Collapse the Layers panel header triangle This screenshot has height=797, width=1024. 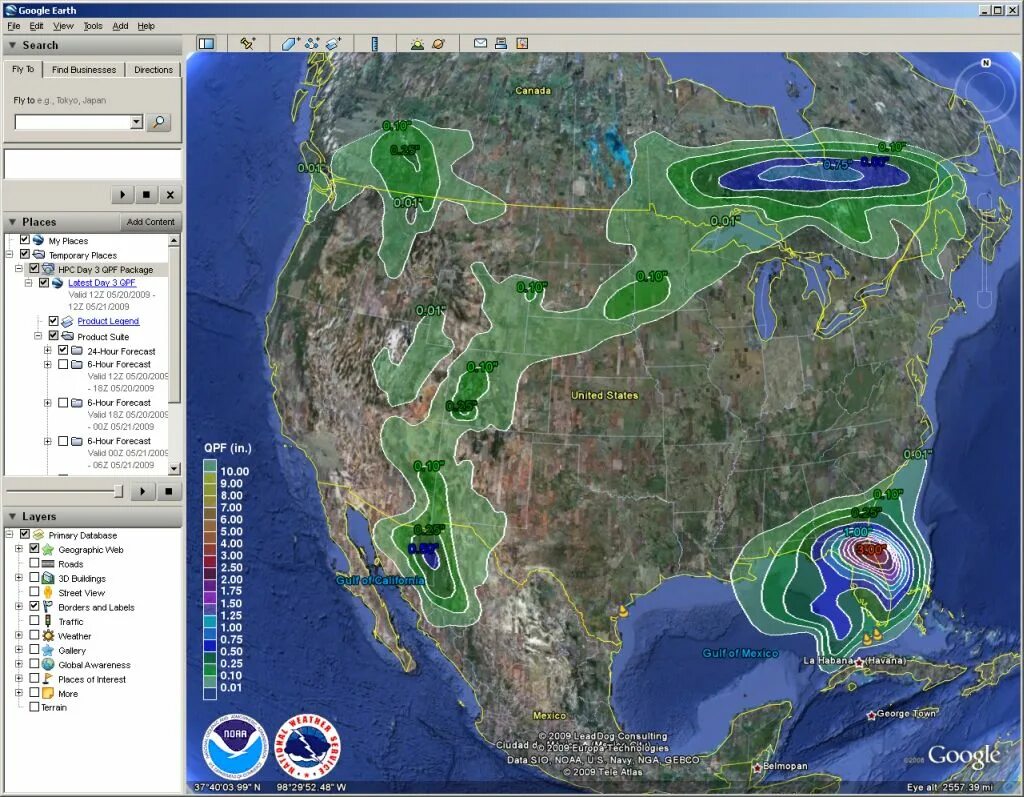[x=12, y=516]
